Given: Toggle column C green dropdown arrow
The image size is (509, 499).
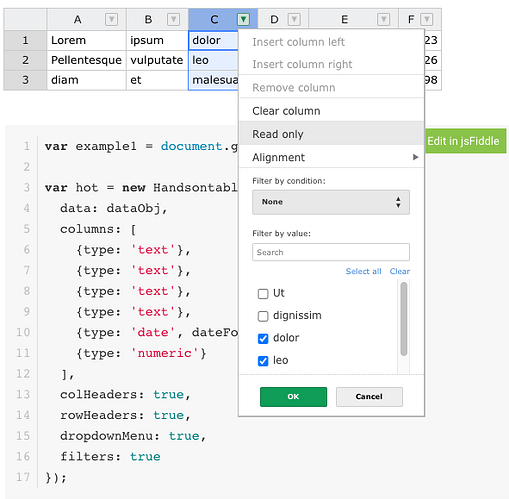Looking at the screenshot, I should 243,19.
